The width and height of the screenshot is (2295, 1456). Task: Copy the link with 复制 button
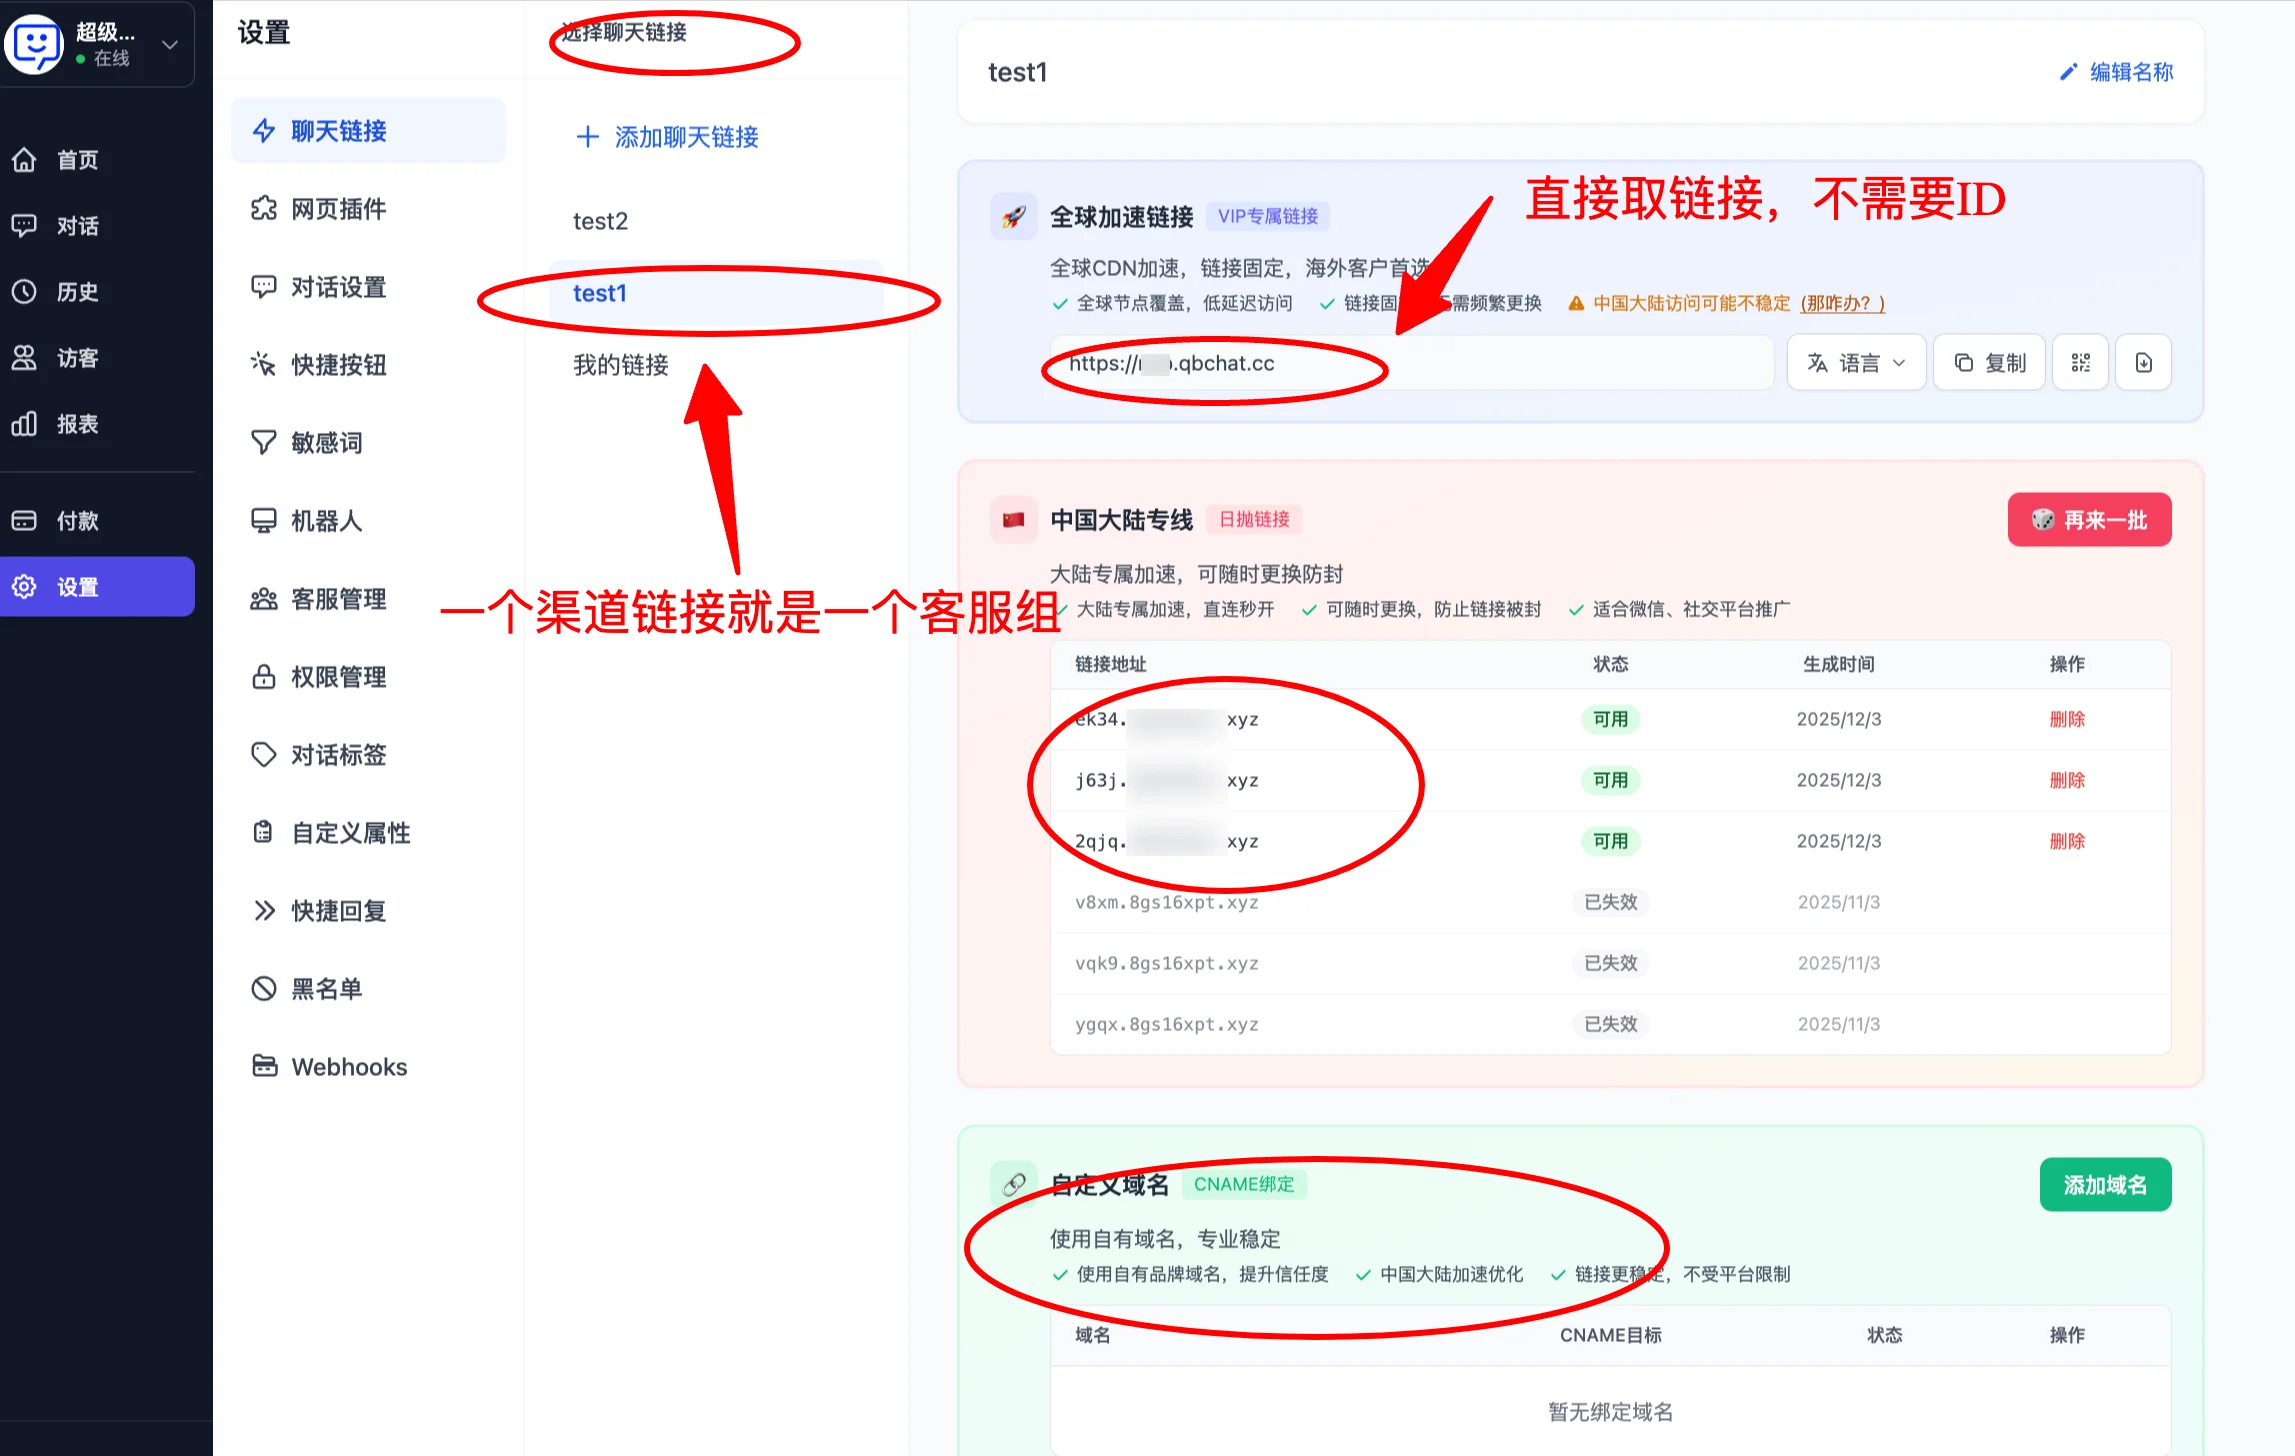(1988, 362)
